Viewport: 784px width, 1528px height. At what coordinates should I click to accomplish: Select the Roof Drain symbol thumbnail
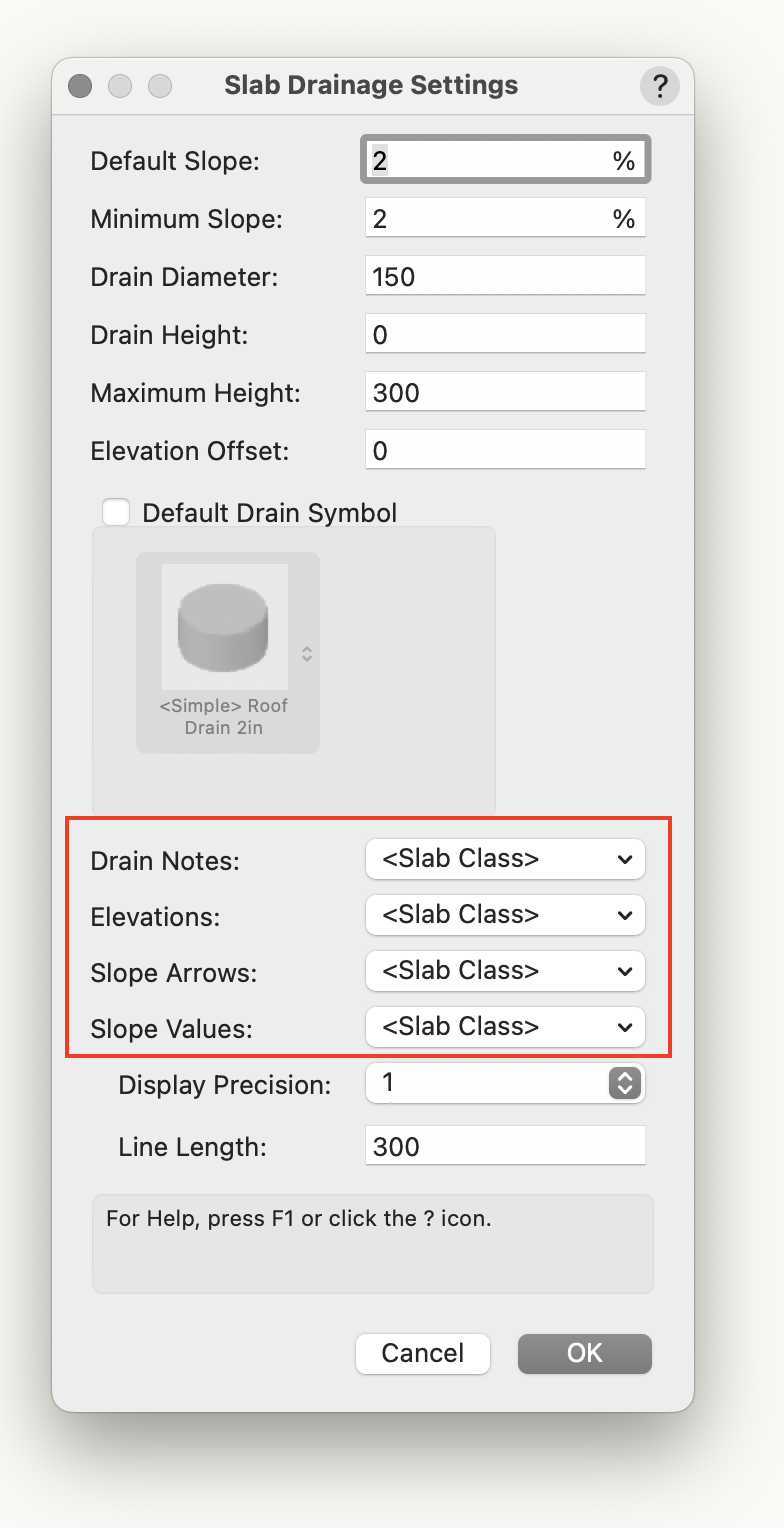click(x=225, y=620)
